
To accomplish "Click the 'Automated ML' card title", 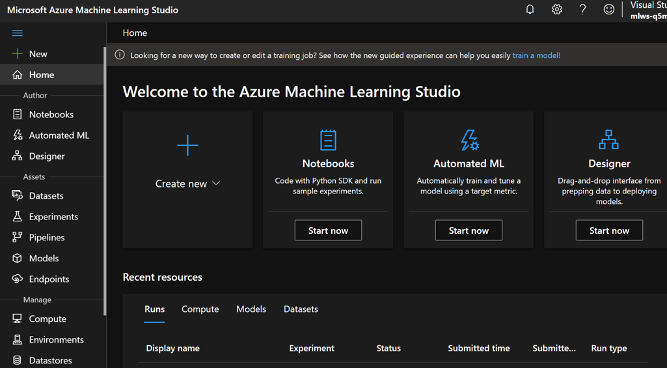I will pos(469,163).
